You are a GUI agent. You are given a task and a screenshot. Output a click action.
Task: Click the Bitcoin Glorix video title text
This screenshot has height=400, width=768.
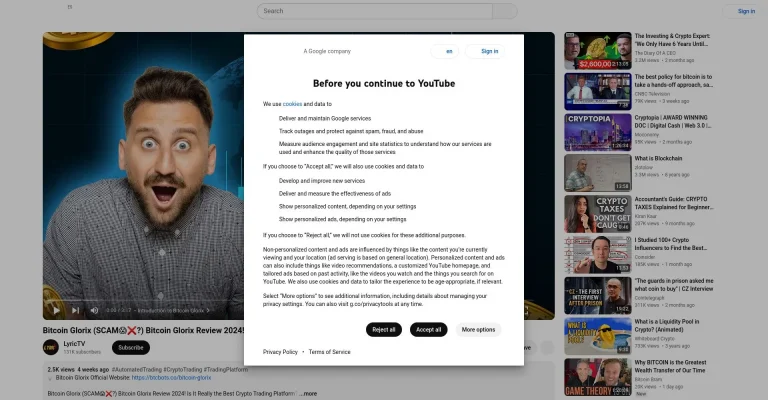[143, 330]
